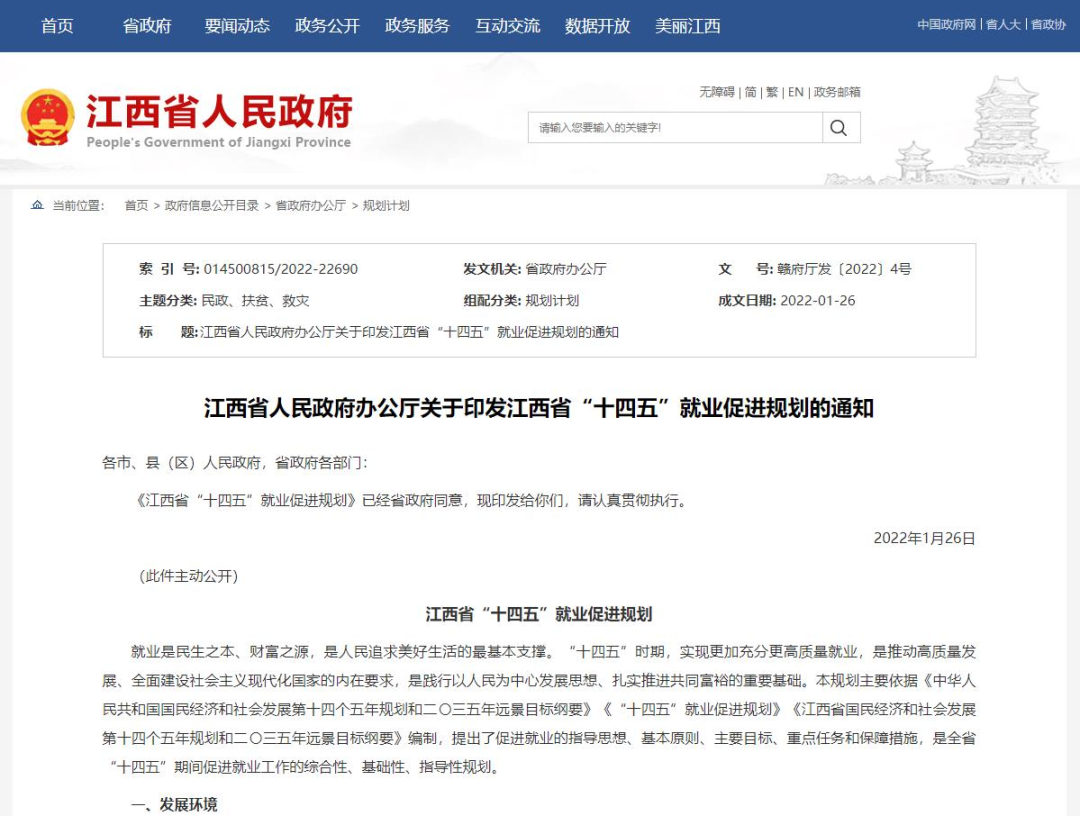The height and width of the screenshot is (816, 1080).
Task: Click the keyword search input field
Action: 675,127
